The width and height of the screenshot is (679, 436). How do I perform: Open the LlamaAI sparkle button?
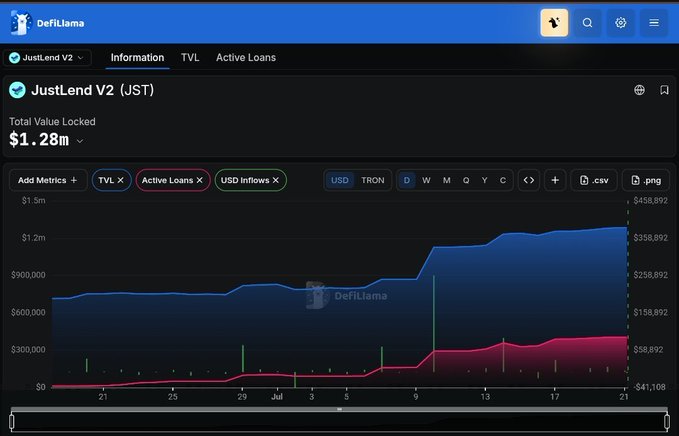point(554,23)
